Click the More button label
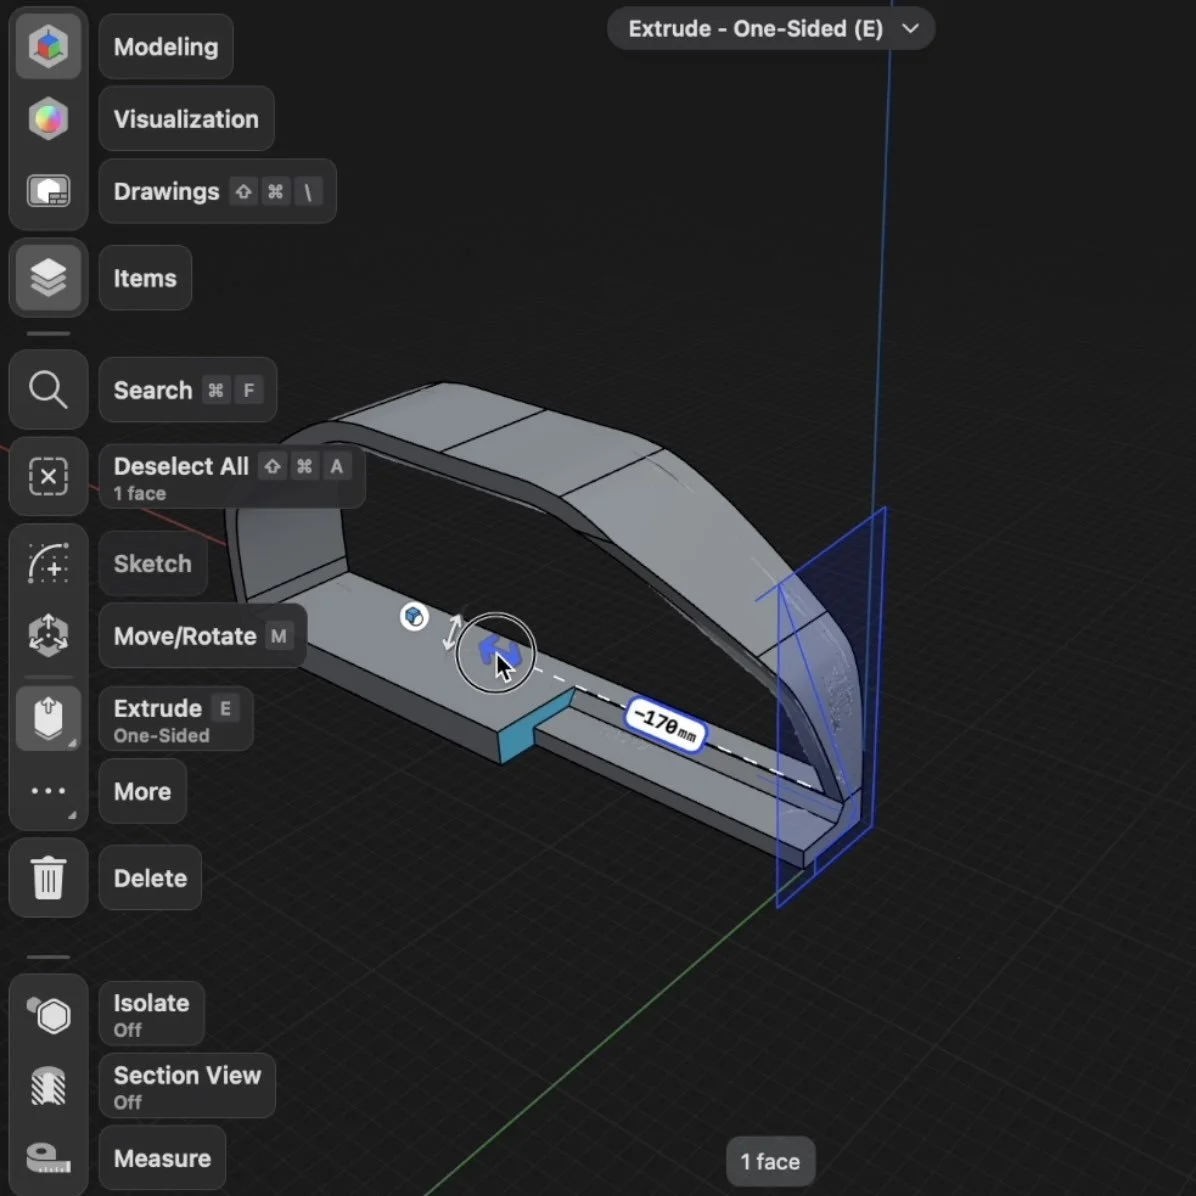1196x1196 pixels. [x=142, y=791]
